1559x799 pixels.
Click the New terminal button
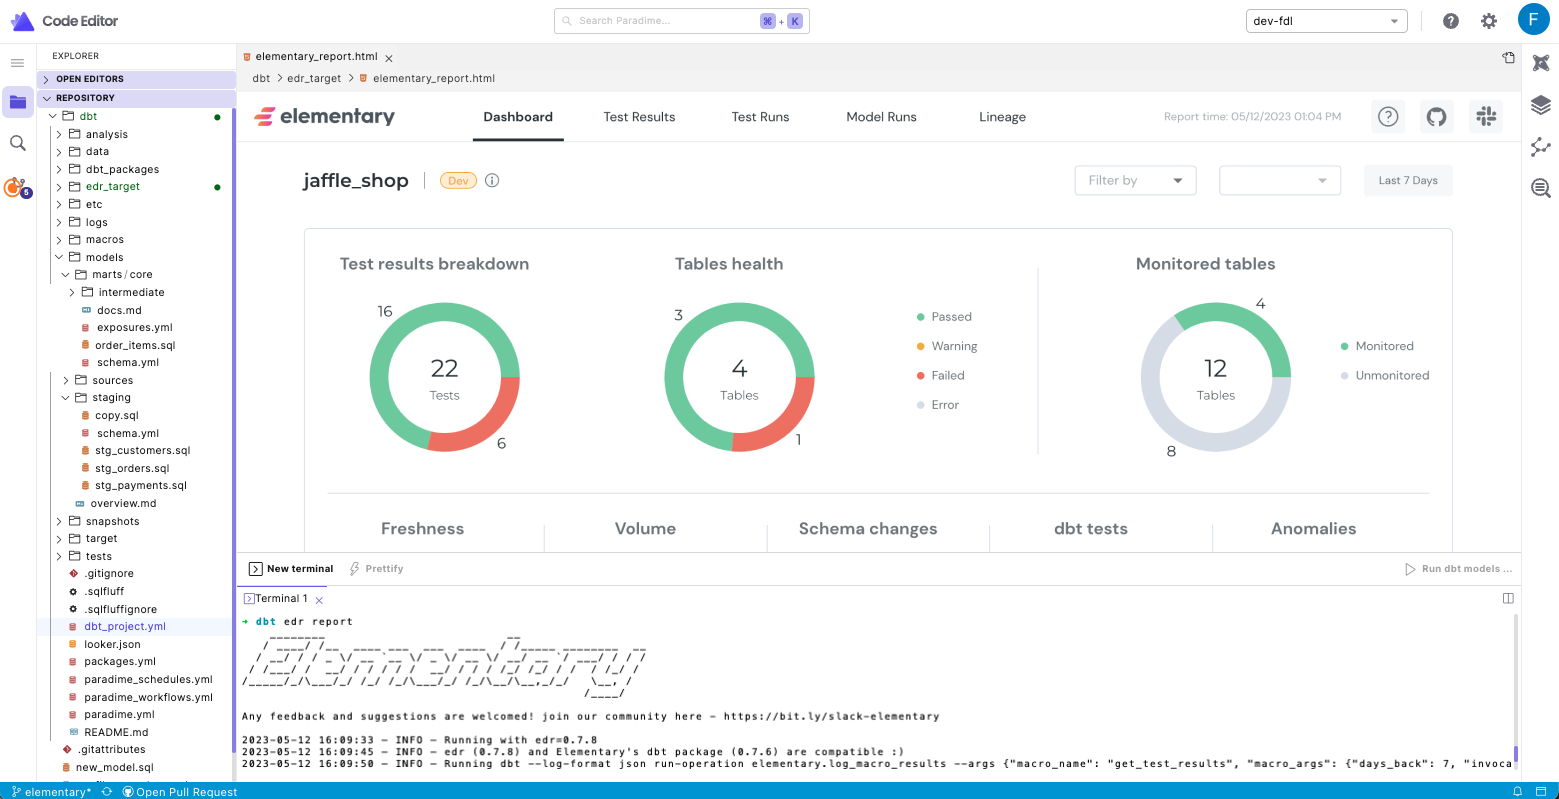[291, 569]
